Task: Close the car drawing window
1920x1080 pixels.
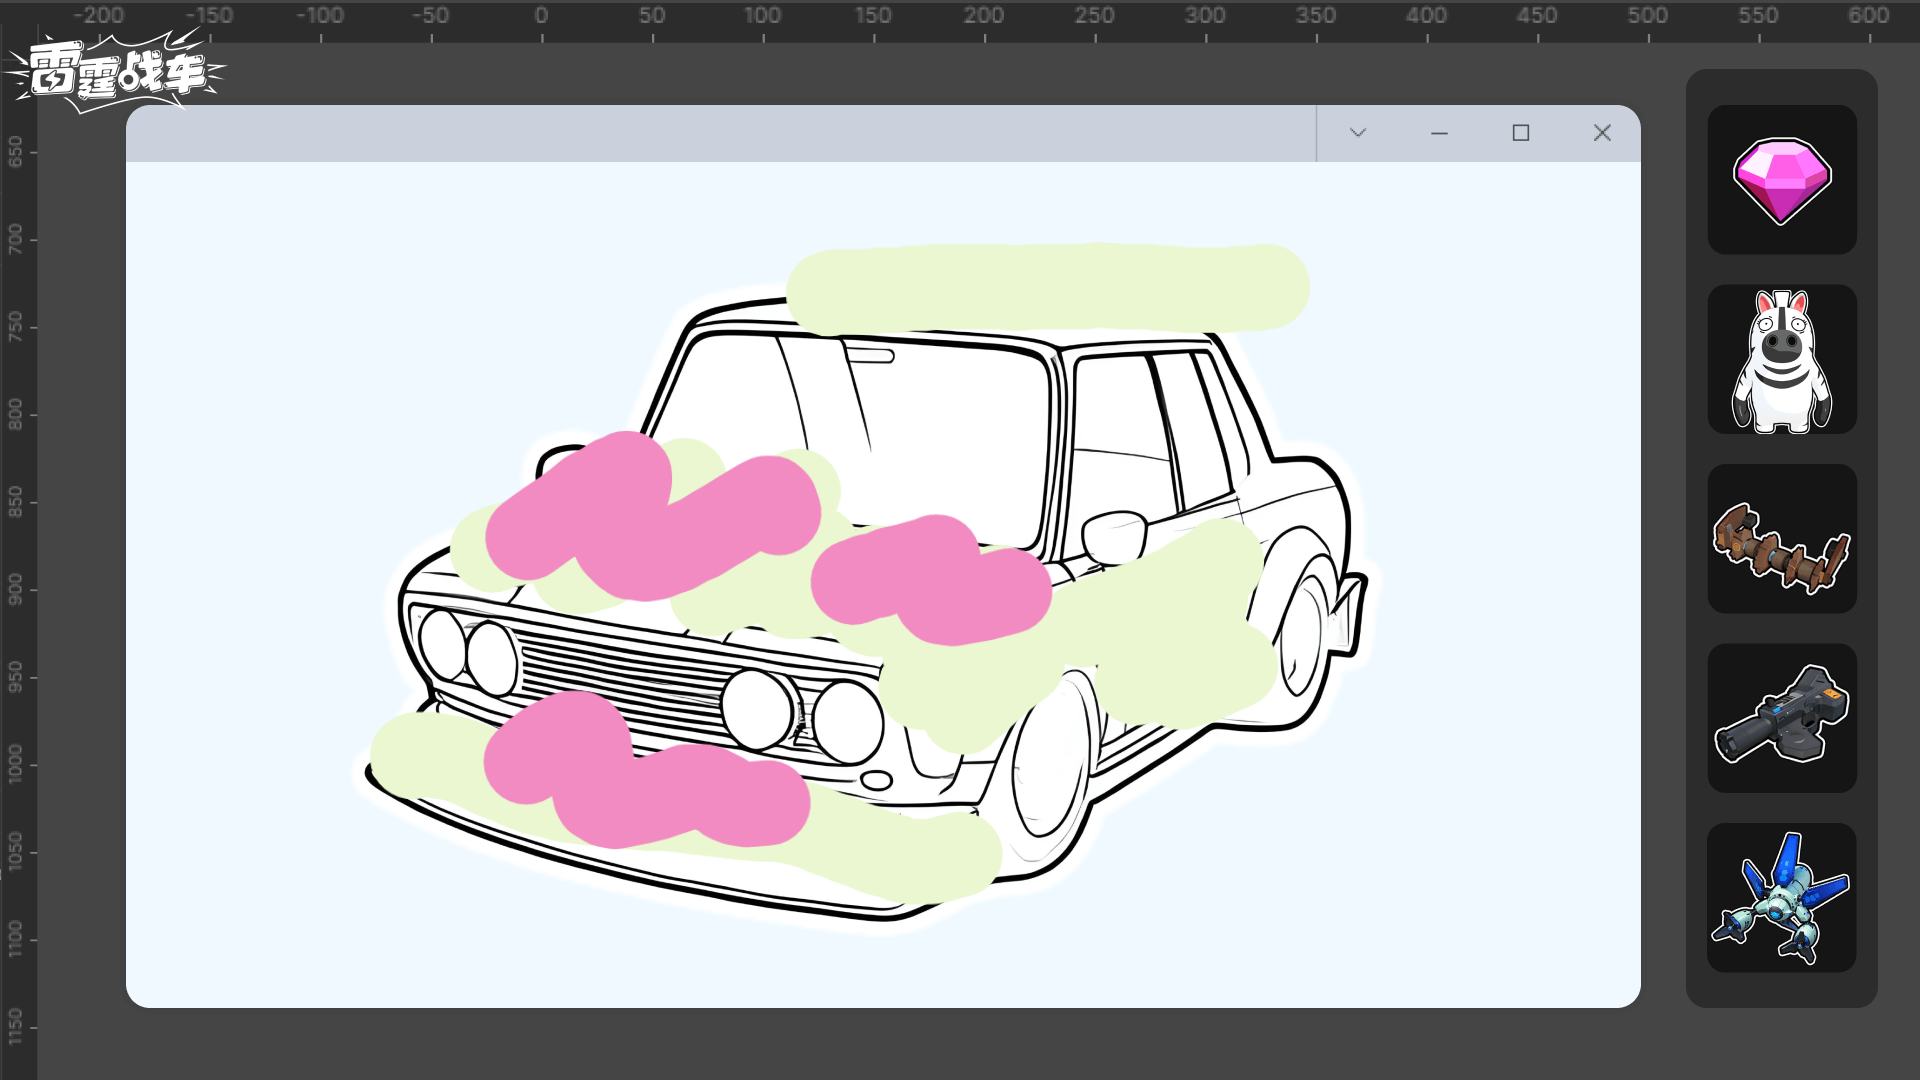Action: pyautogui.click(x=1602, y=133)
